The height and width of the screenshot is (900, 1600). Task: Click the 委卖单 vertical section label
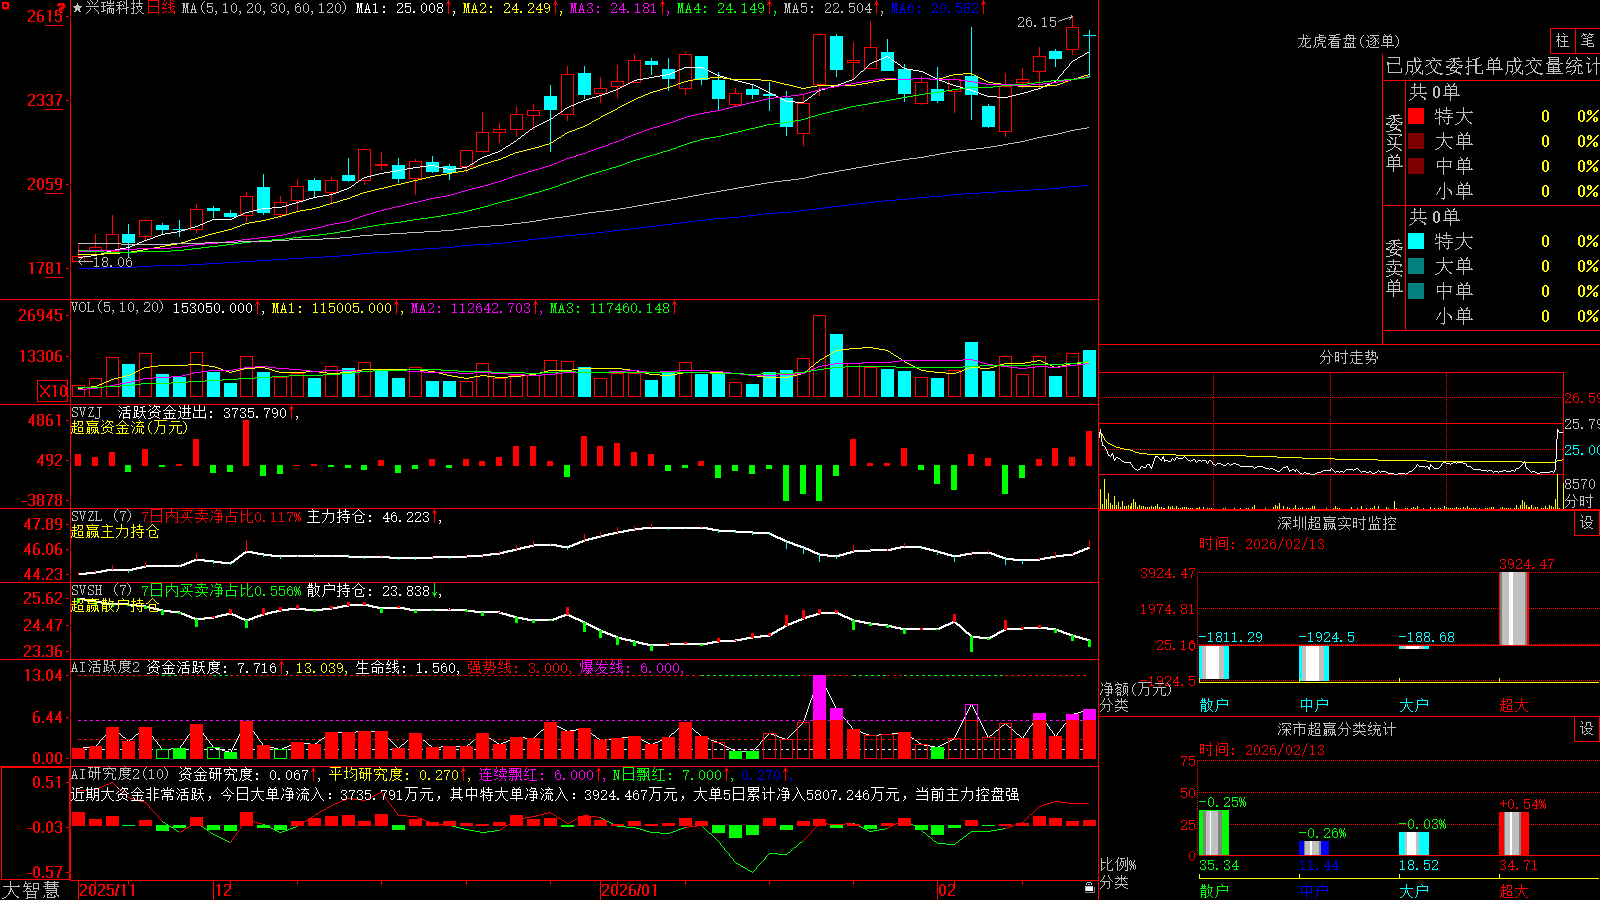1394,267
